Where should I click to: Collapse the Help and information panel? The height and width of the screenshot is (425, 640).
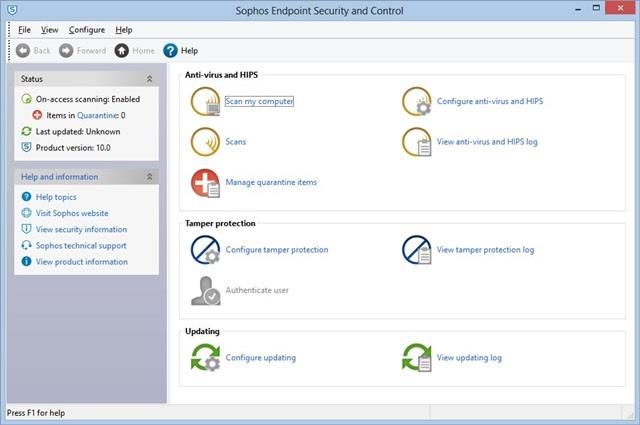149,177
